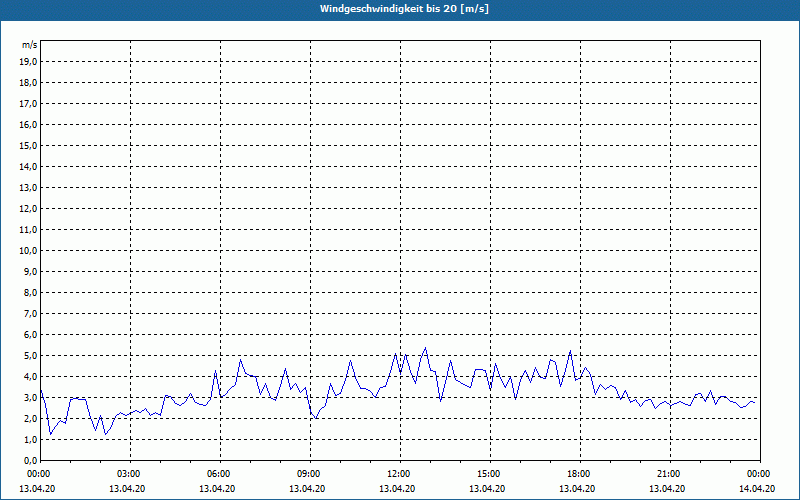Viewport: 800px width, 500px height.
Task: Click the wind speed peak just before 18:00
Action: point(570,351)
